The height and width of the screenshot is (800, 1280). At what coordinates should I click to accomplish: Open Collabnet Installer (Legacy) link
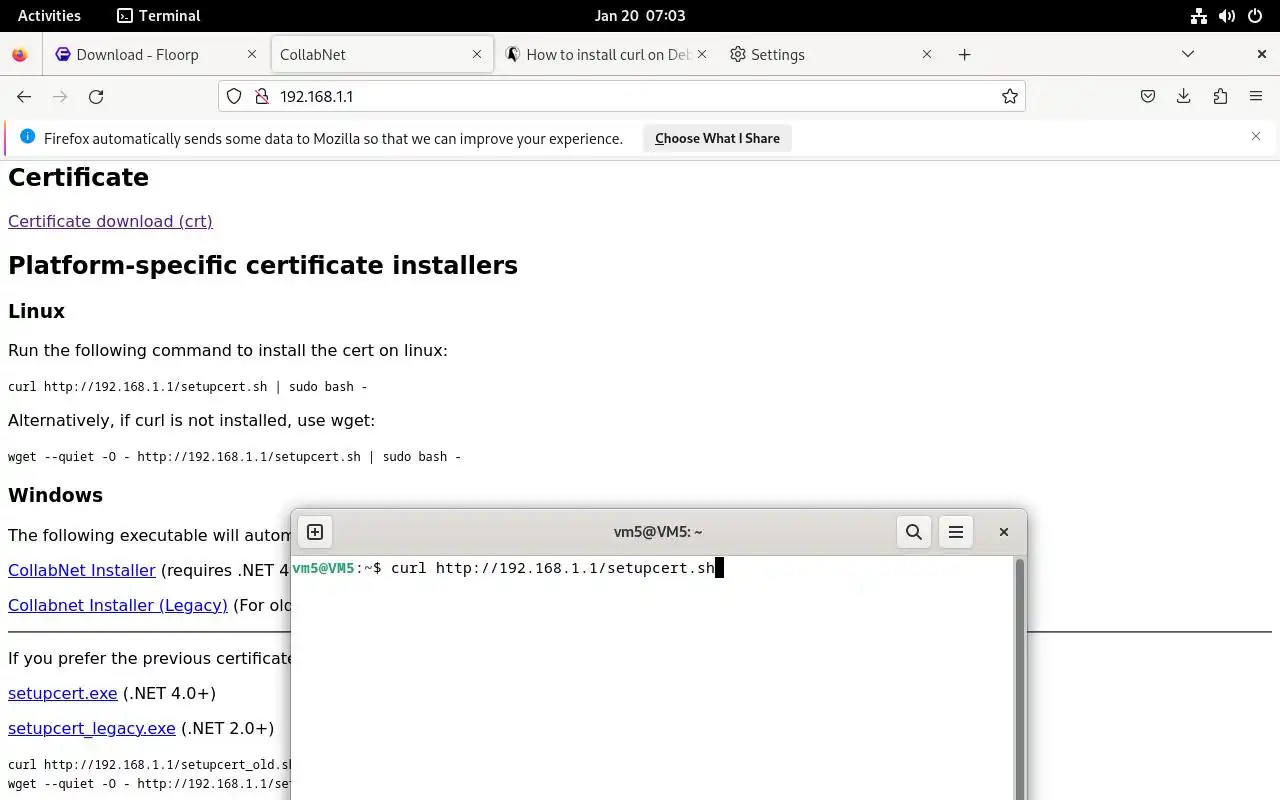(118, 605)
